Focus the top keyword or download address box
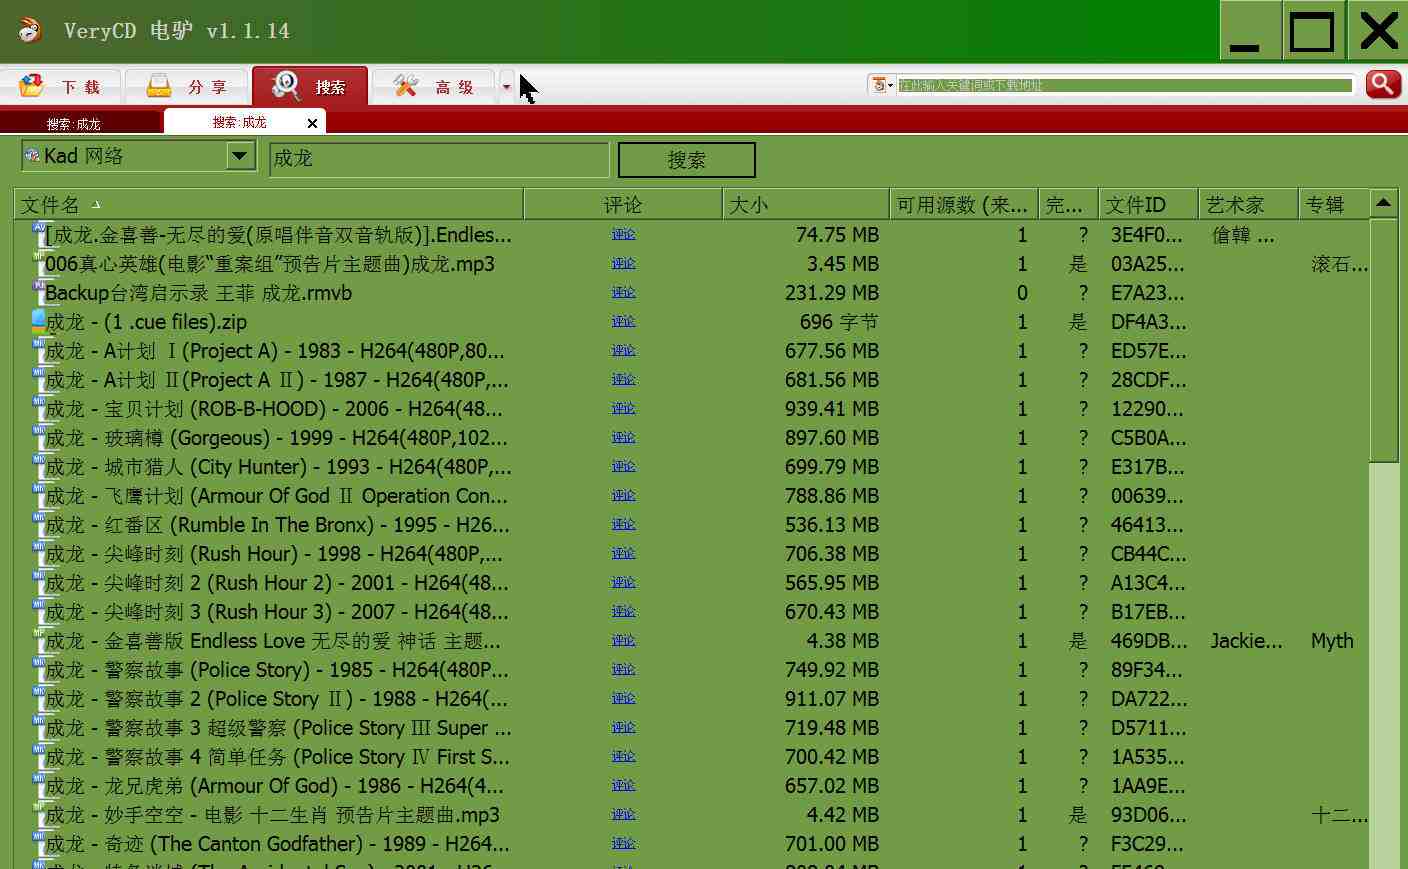1408x869 pixels. [1125, 85]
